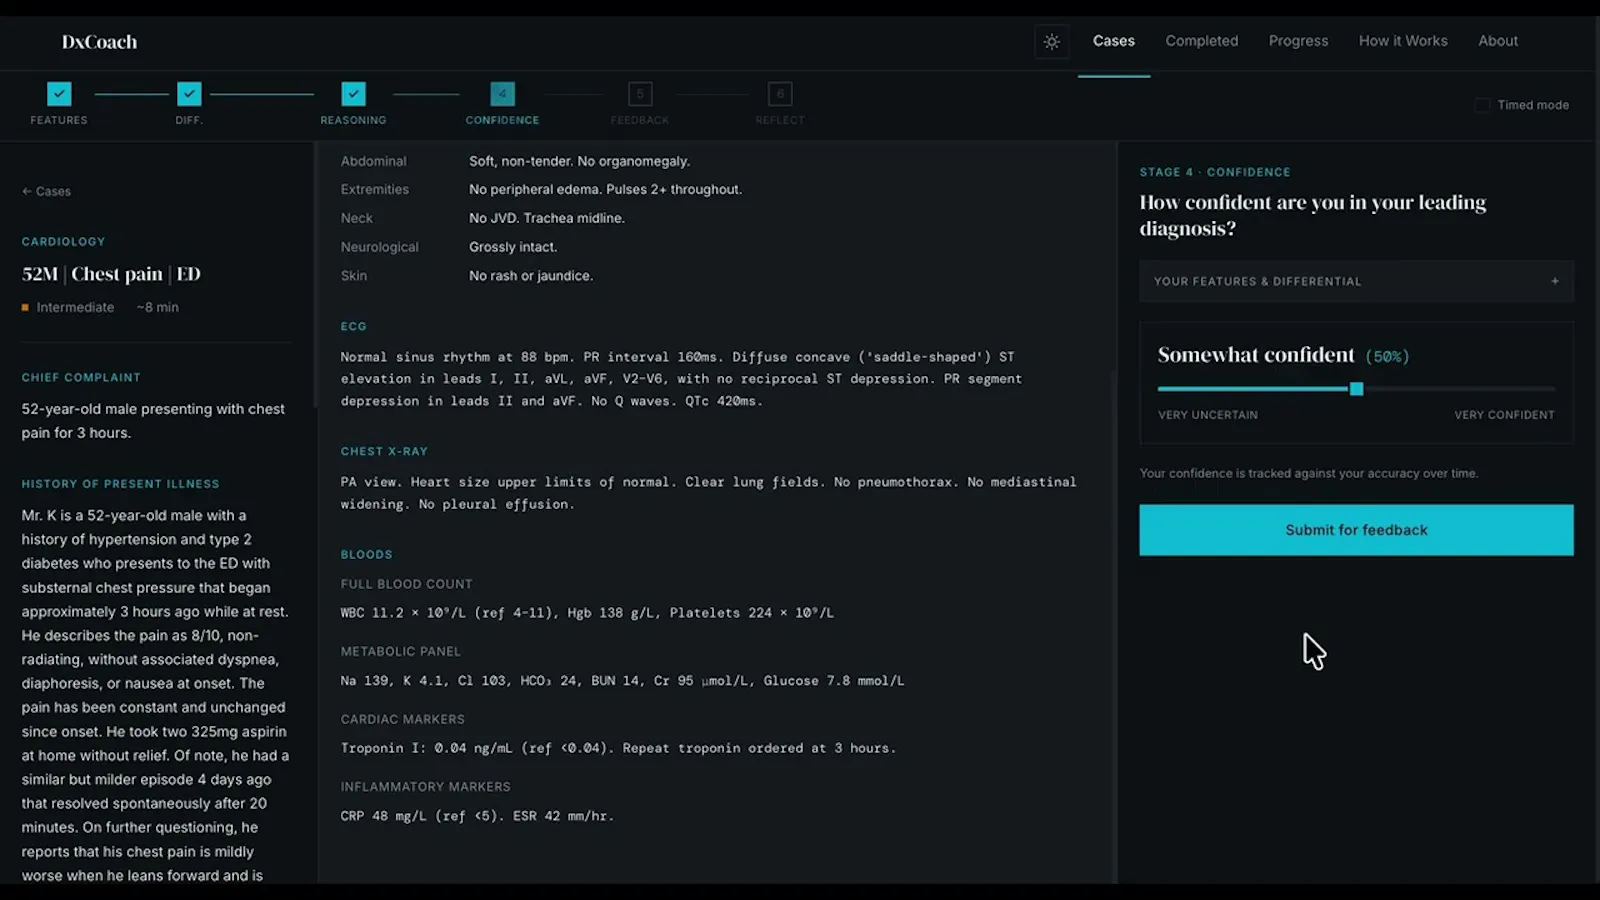The image size is (1600, 900).
Task: Open the About page
Action: tap(1498, 41)
